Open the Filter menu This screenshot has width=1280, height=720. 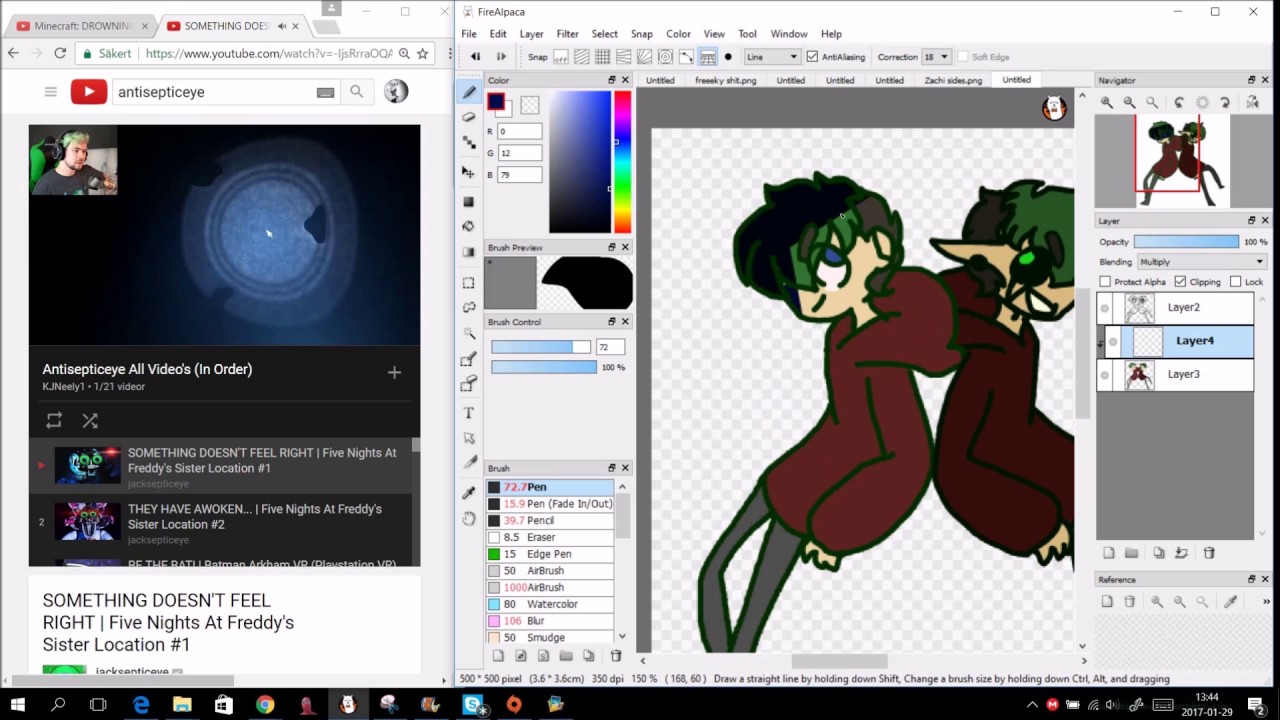point(567,34)
